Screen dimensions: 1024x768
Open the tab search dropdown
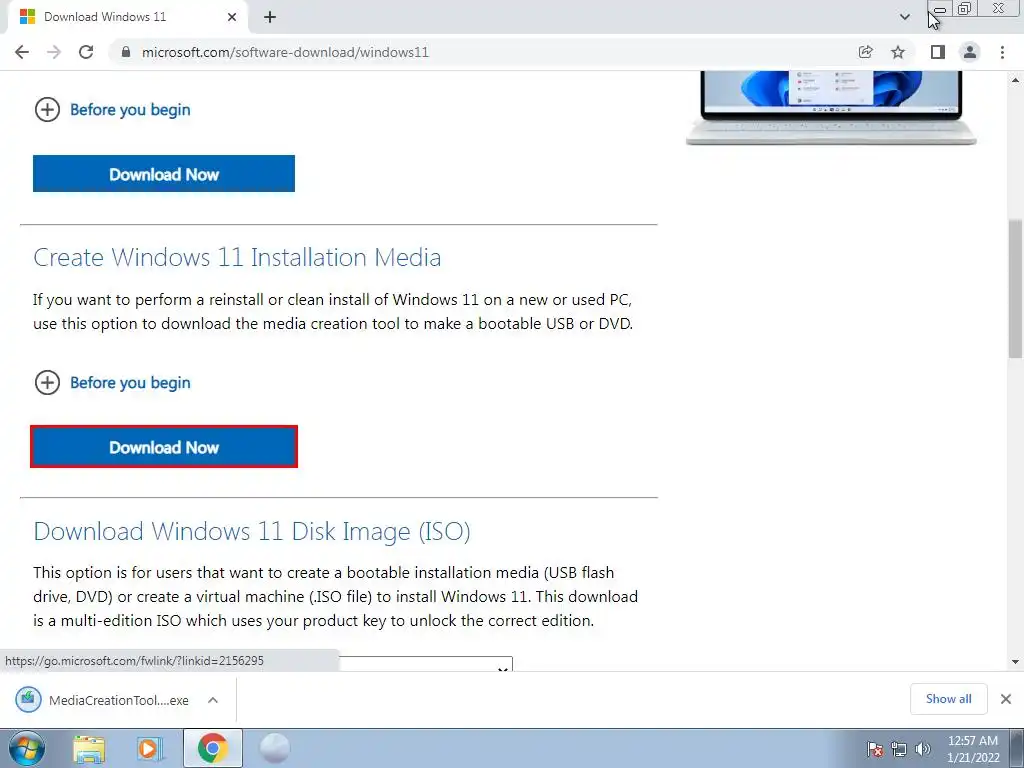coord(904,17)
